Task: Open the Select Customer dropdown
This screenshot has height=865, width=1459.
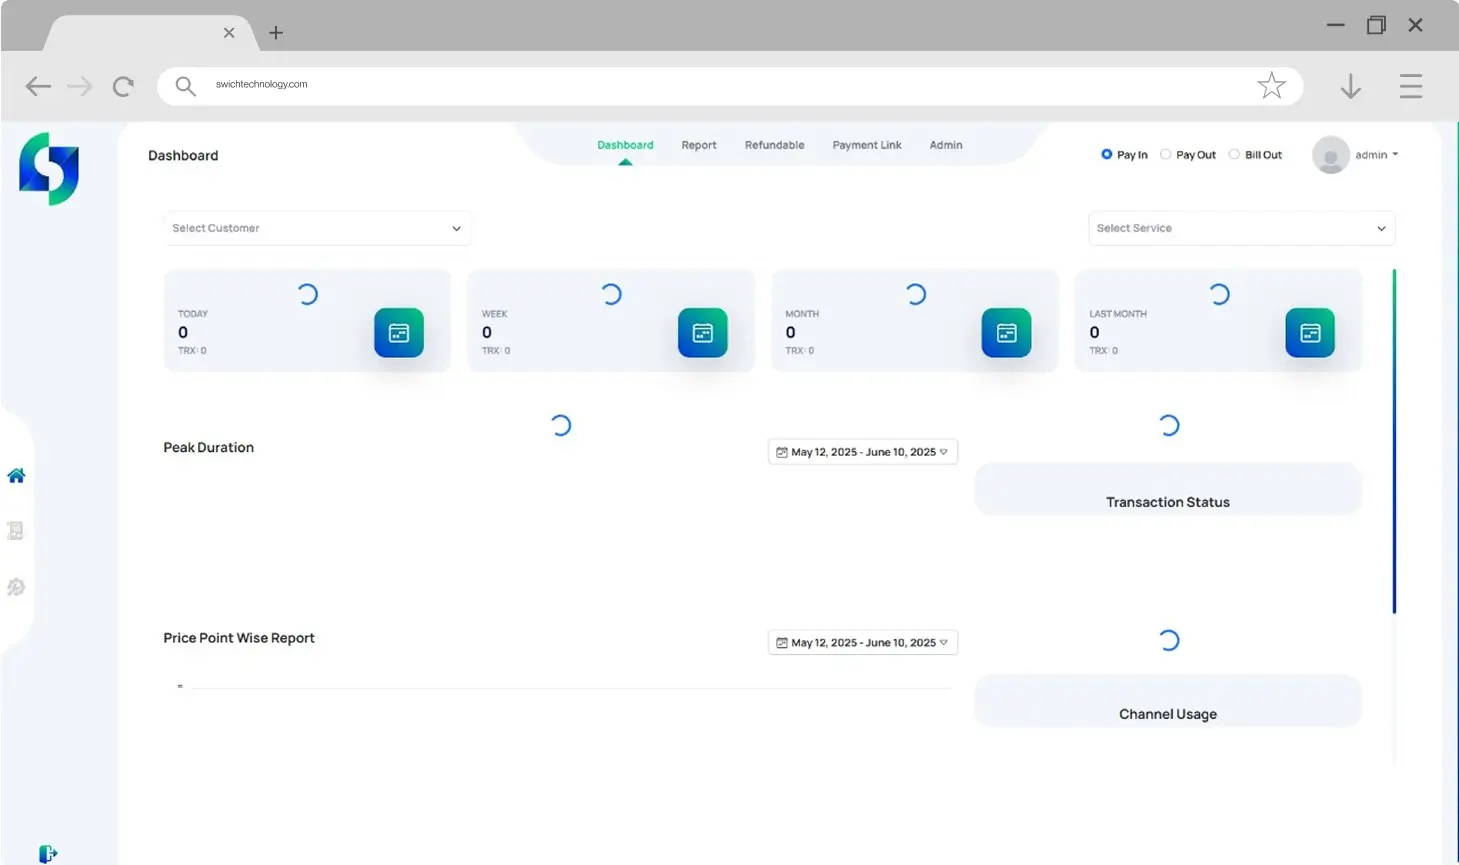Action: pos(317,228)
